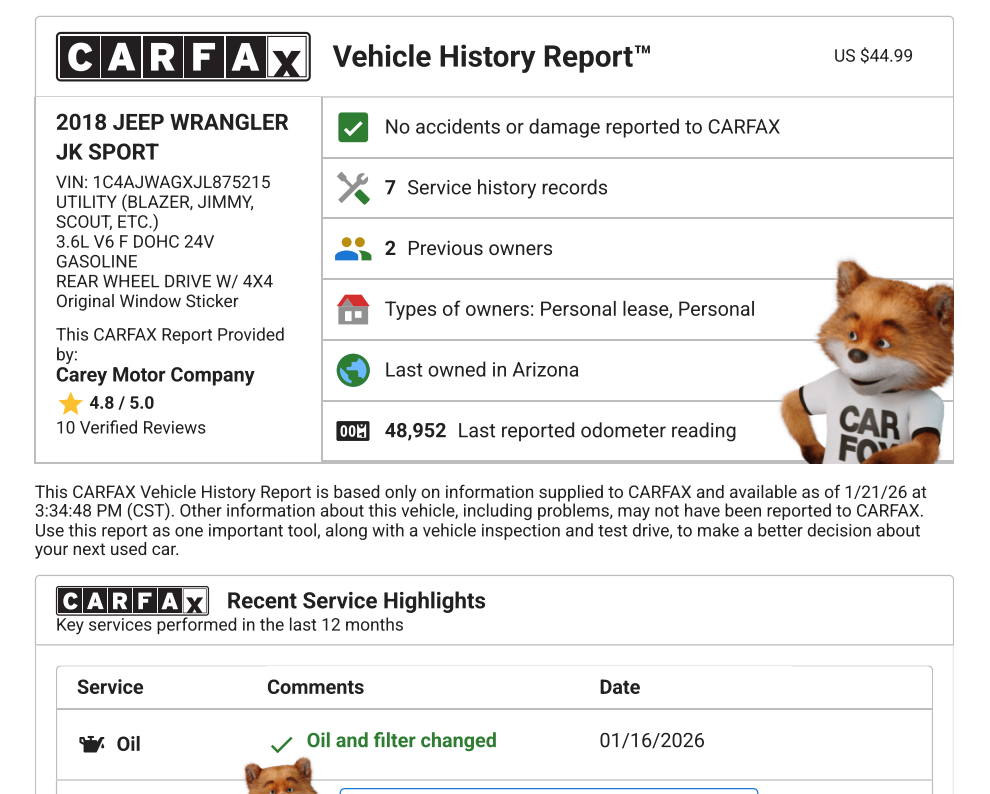Open Carey Motor Company dealer page

tap(155, 375)
